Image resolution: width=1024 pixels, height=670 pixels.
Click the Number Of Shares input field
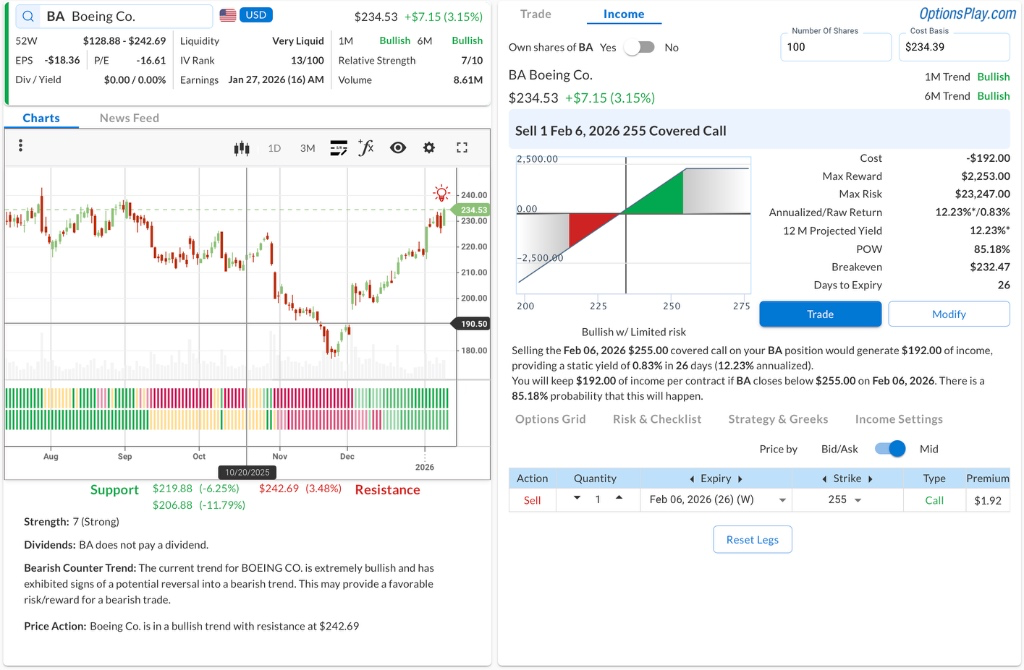[x=835, y=47]
